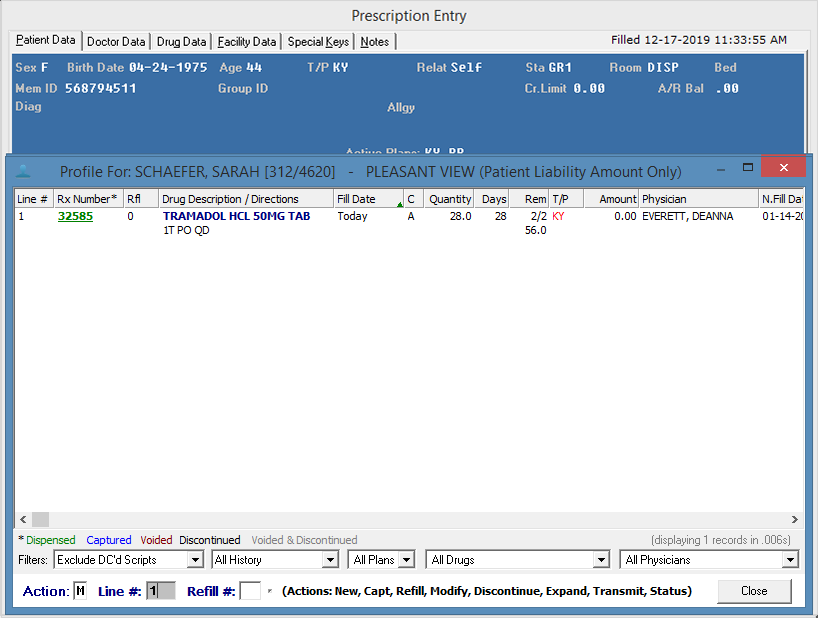818x618 pixels.
Task: Click the horizontal scrollbar's left arrow
Action: click(23, 519)
